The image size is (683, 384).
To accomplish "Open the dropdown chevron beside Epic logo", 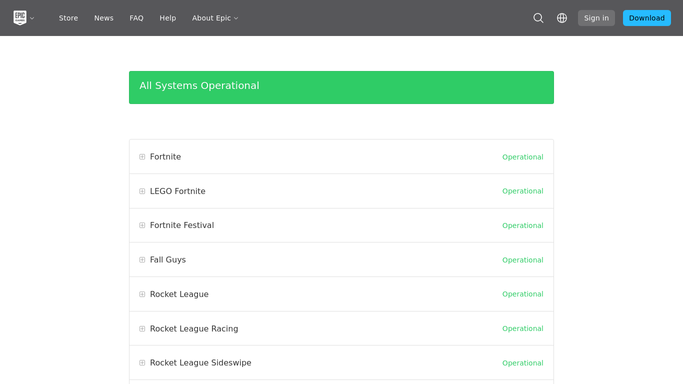I will (x=32, y=18).
